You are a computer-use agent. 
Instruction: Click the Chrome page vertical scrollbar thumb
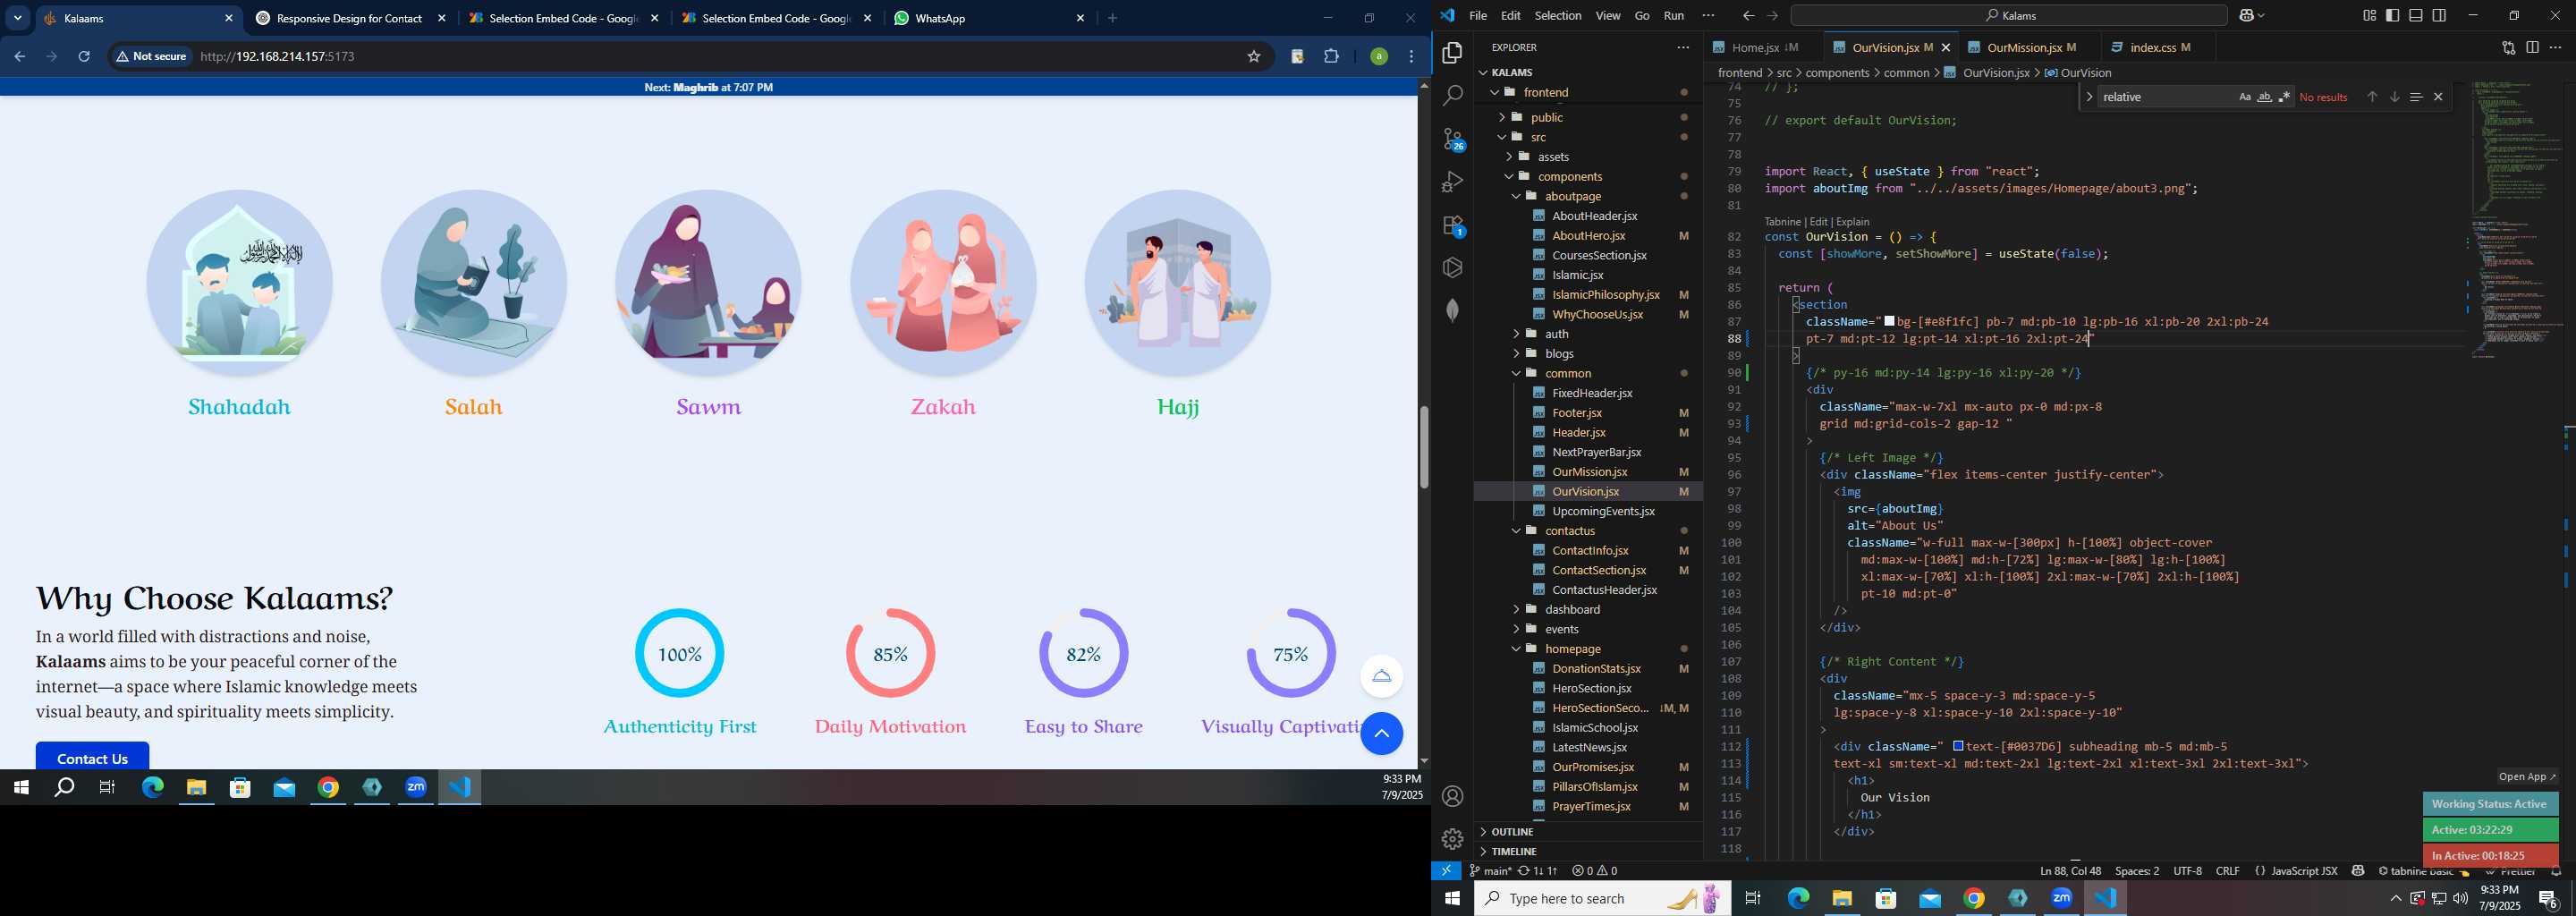(x=1424, y=447)
